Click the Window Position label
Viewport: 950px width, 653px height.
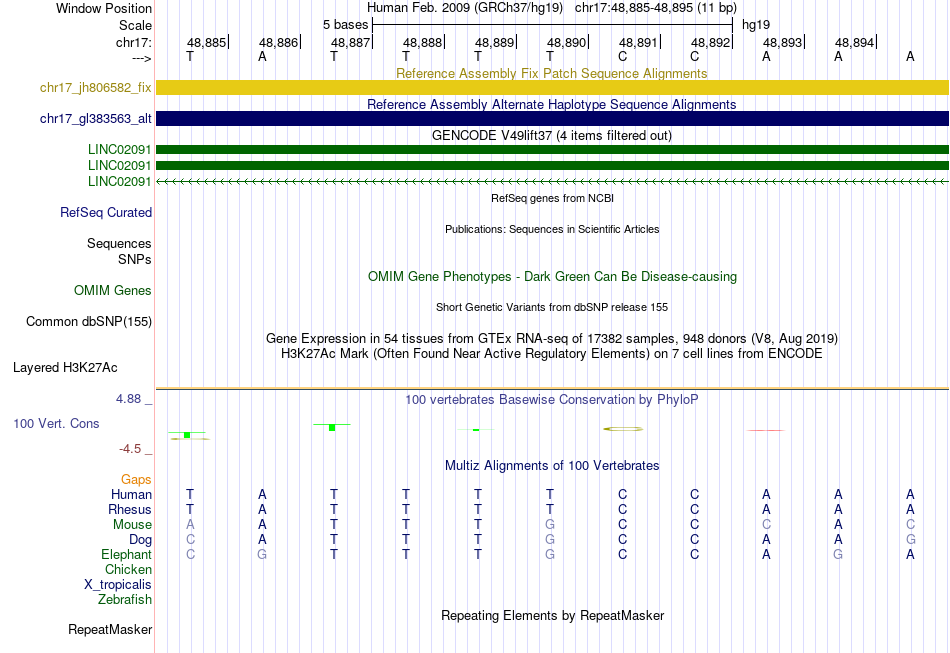coord(104,8)
